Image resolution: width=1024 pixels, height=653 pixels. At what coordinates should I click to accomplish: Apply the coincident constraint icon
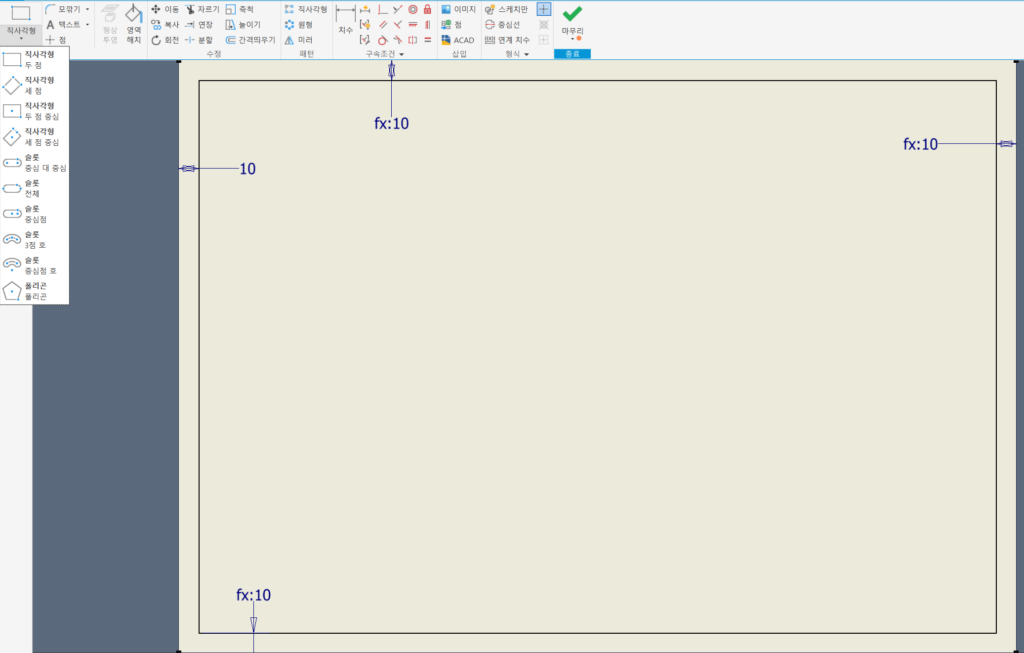[383, 9]
